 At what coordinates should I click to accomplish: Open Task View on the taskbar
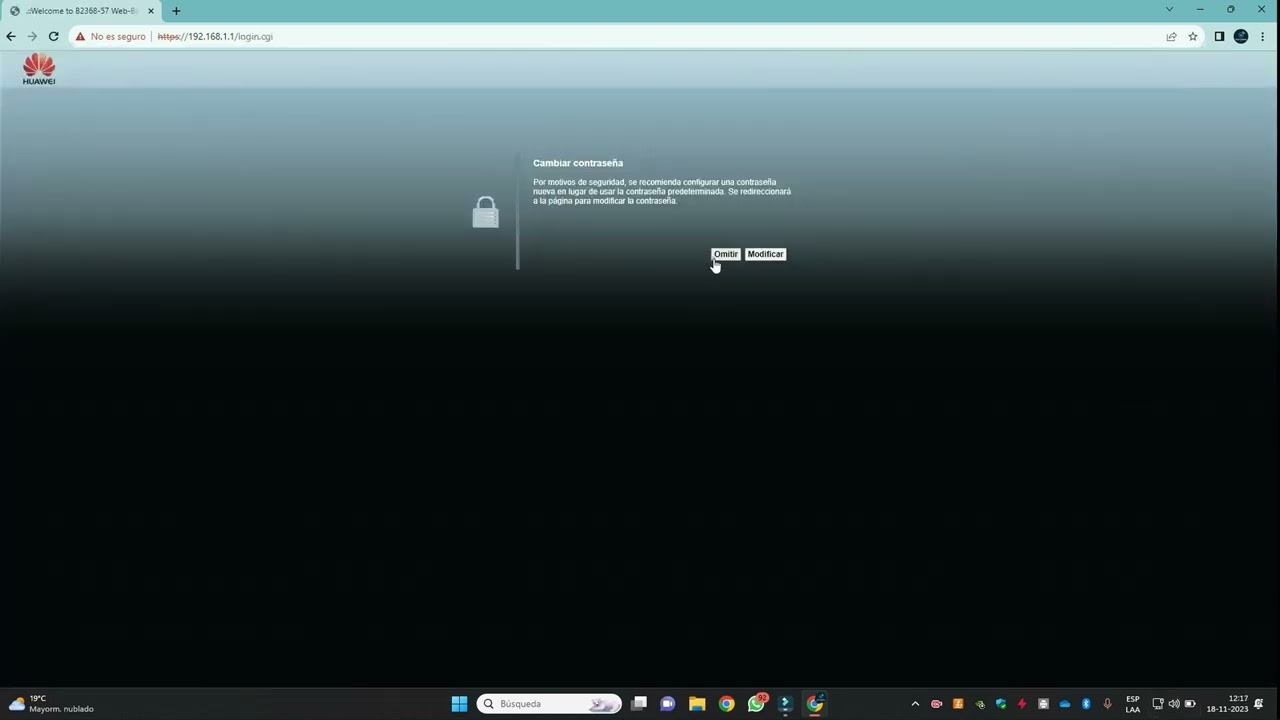[639, 704]
